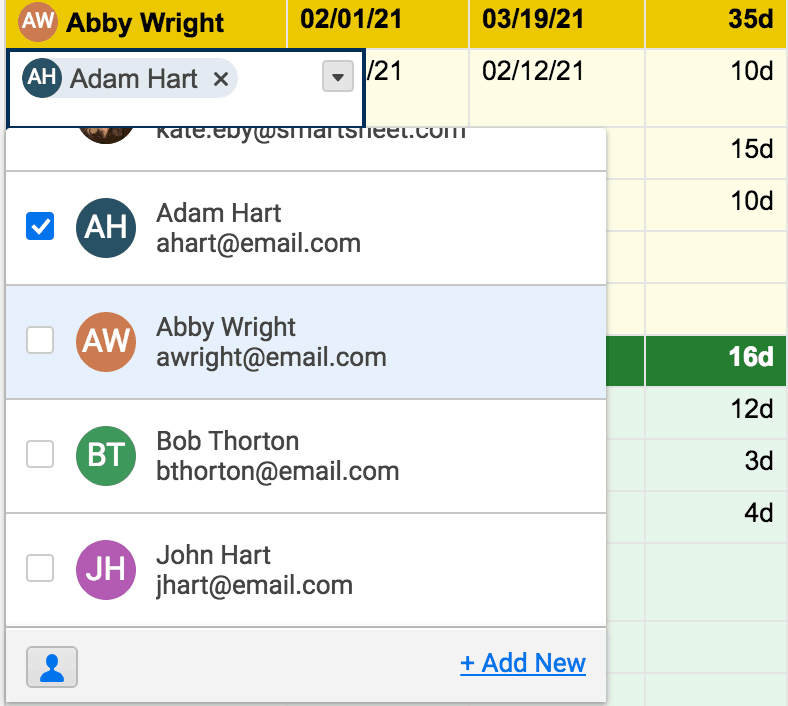Viewport: 788px width, 706px height.
Task: Select the Adam Hart contact entry
Action: pyautogui.click(x=306, y=228)
